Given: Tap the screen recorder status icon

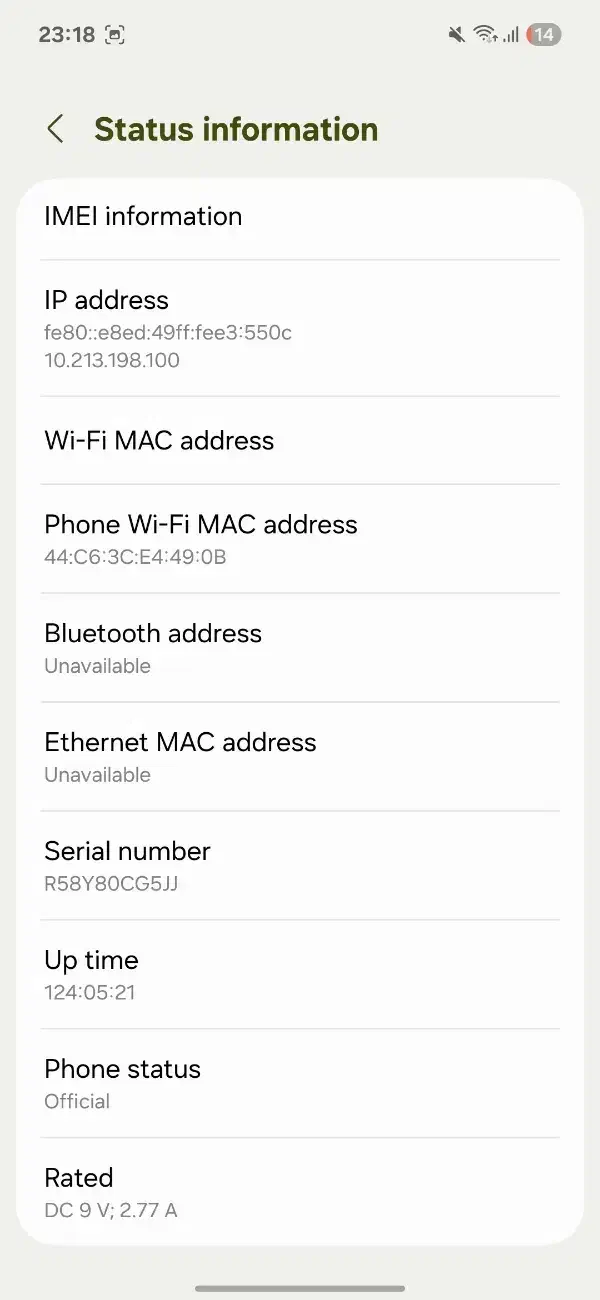Looking at the screenshot, I should tap(115, 35).
